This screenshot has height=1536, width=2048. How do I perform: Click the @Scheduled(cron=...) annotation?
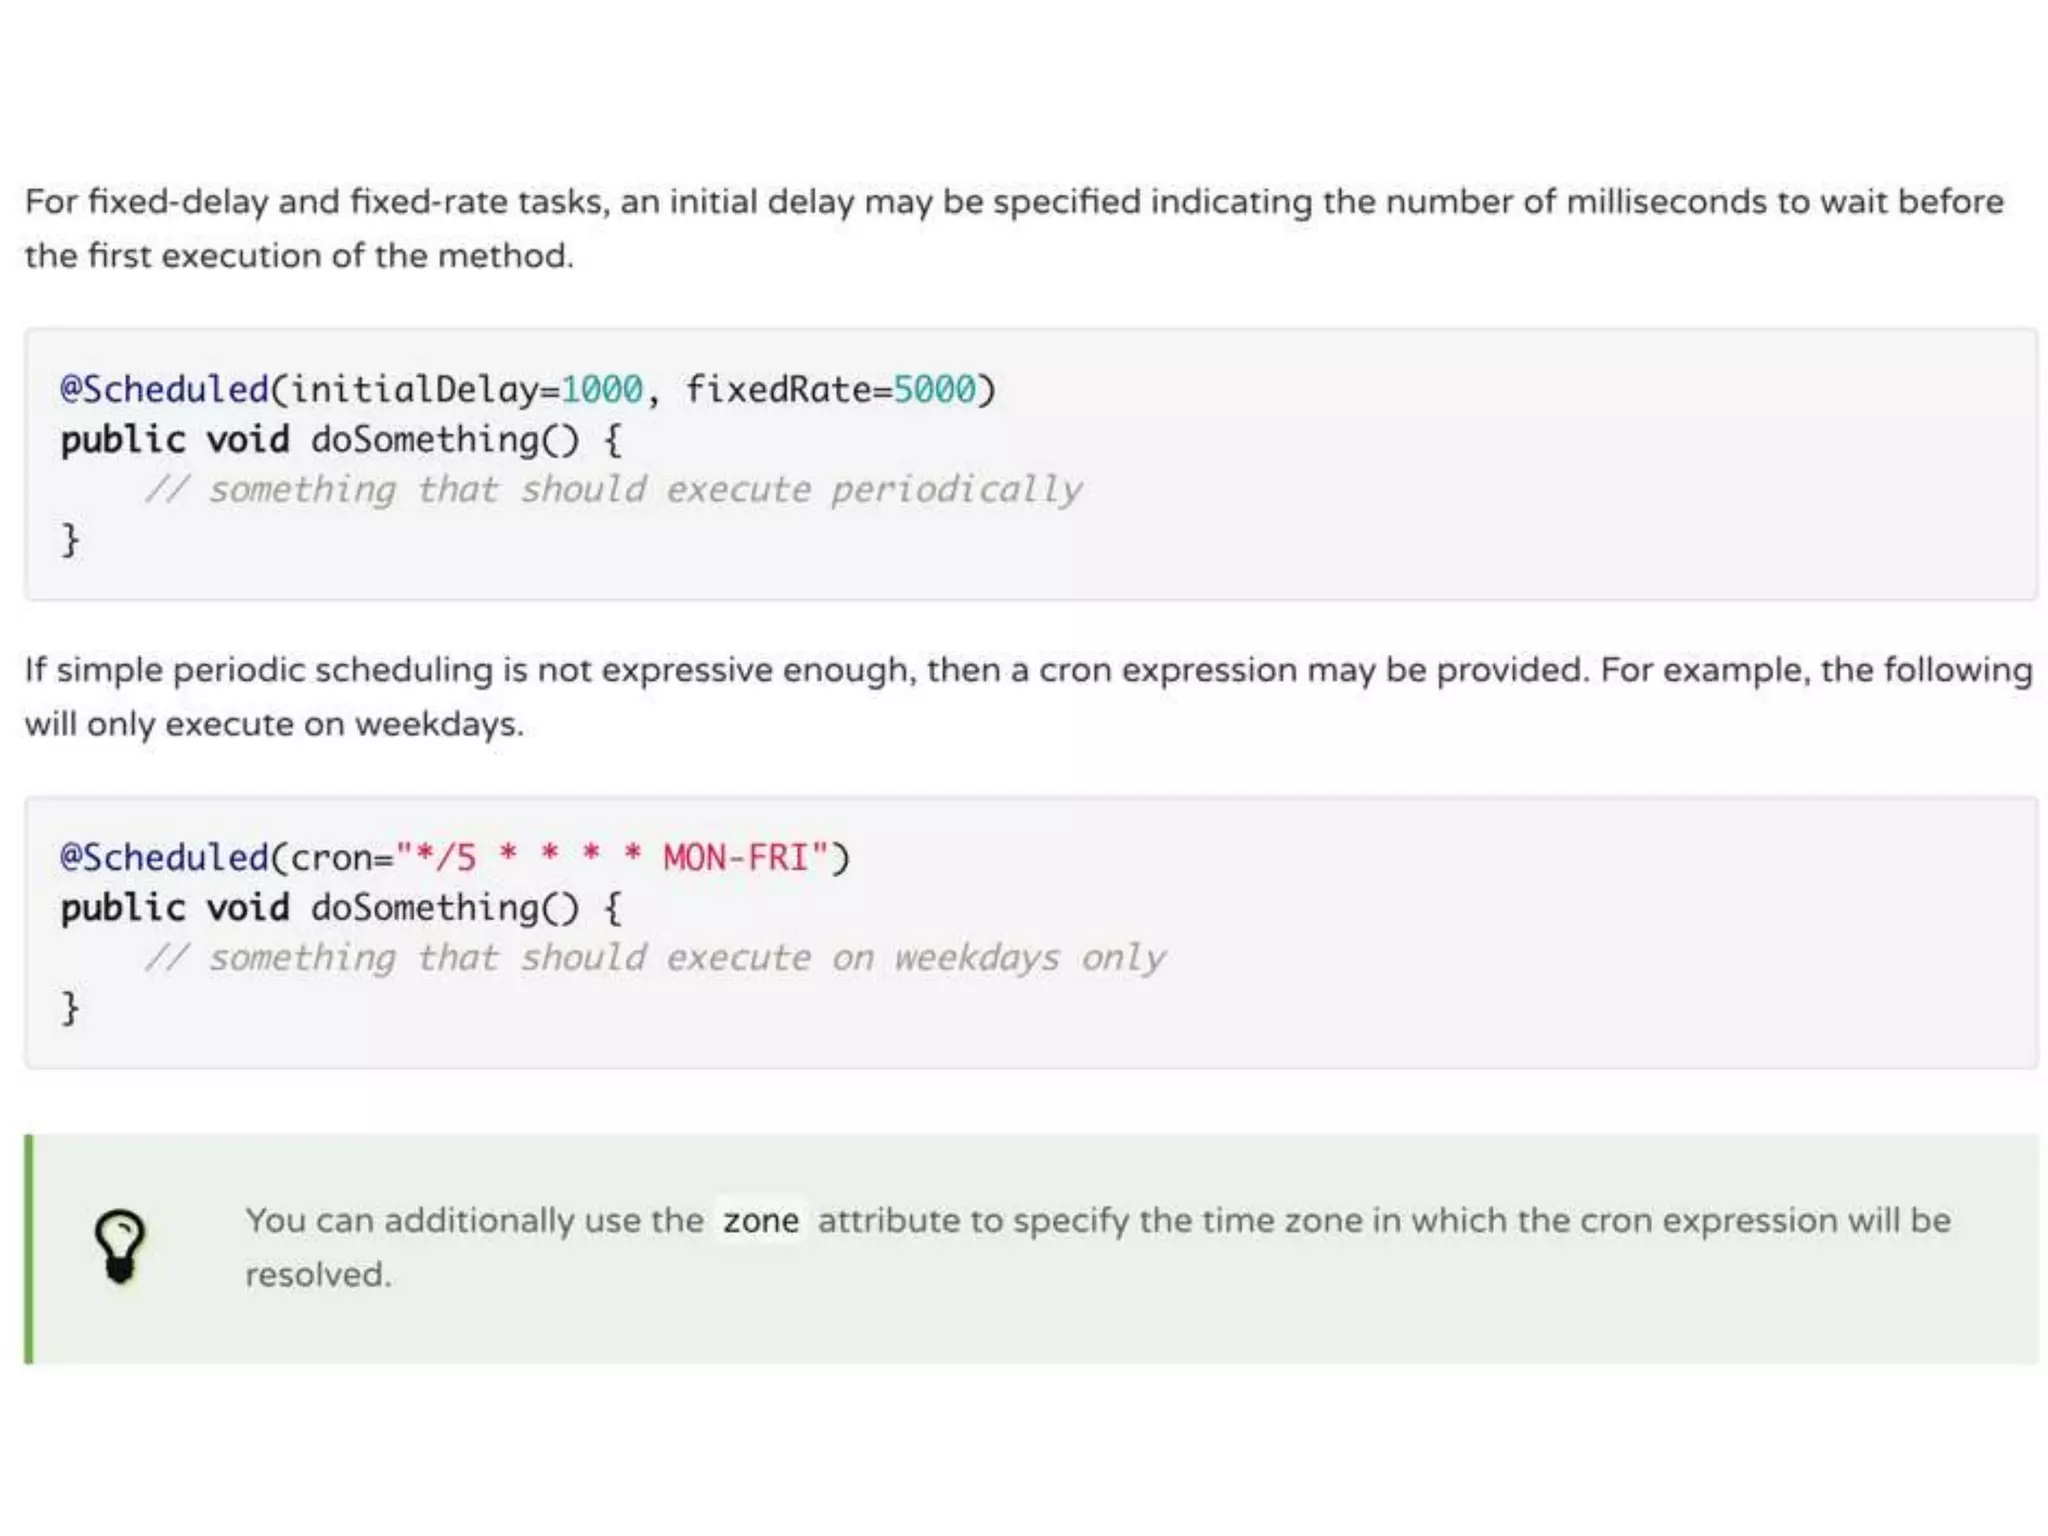point(165,857)
